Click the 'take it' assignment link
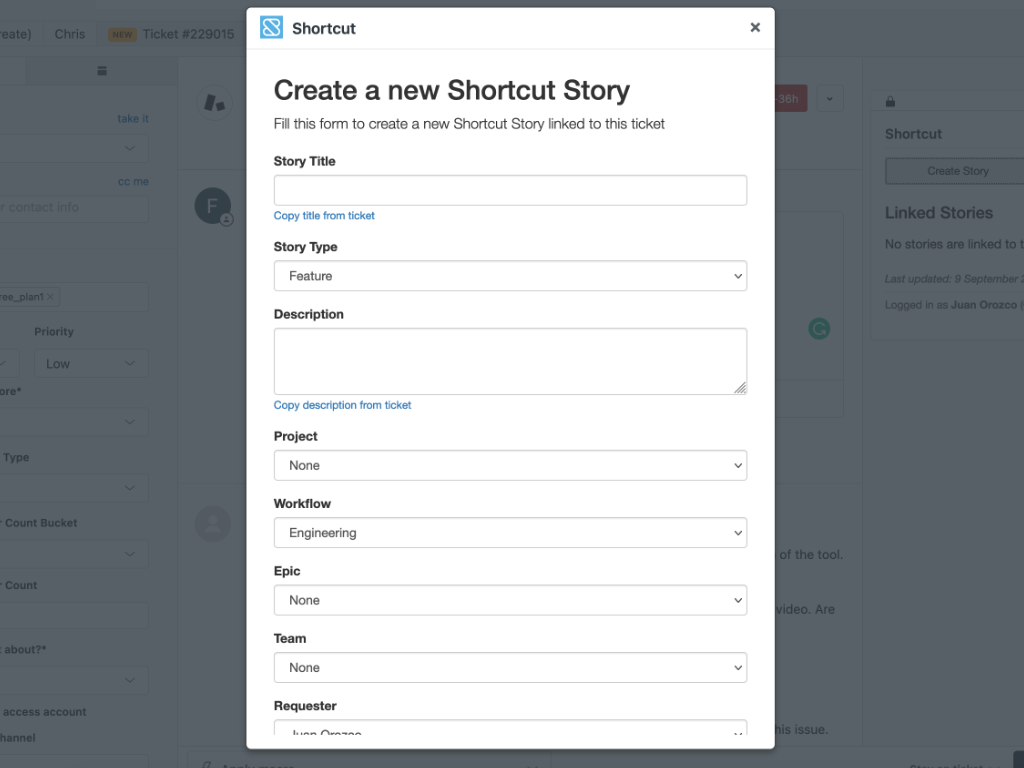 click(x=132, y=118)
